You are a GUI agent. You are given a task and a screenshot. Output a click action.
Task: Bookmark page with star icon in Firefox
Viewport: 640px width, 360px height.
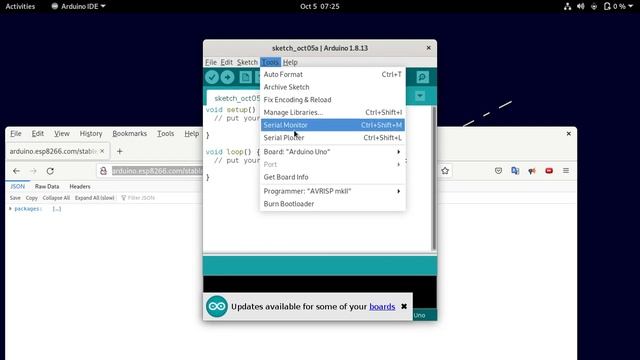click(x=445, y=171)
